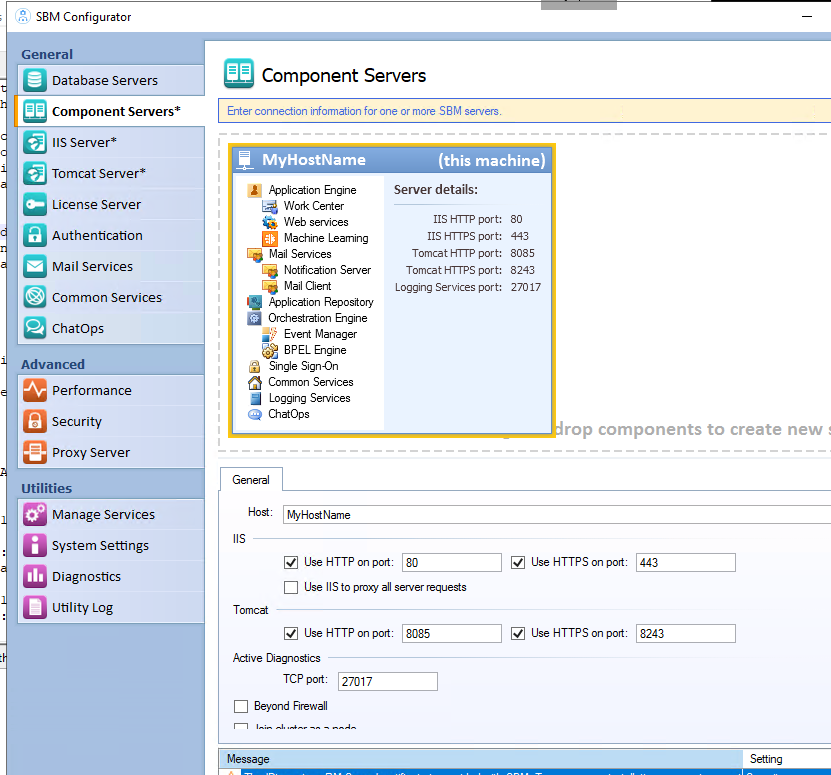Viewport: 831px width, 775px height.
Task: Toggle the Beyond Firewall checkbox
Action: point(240,705)
